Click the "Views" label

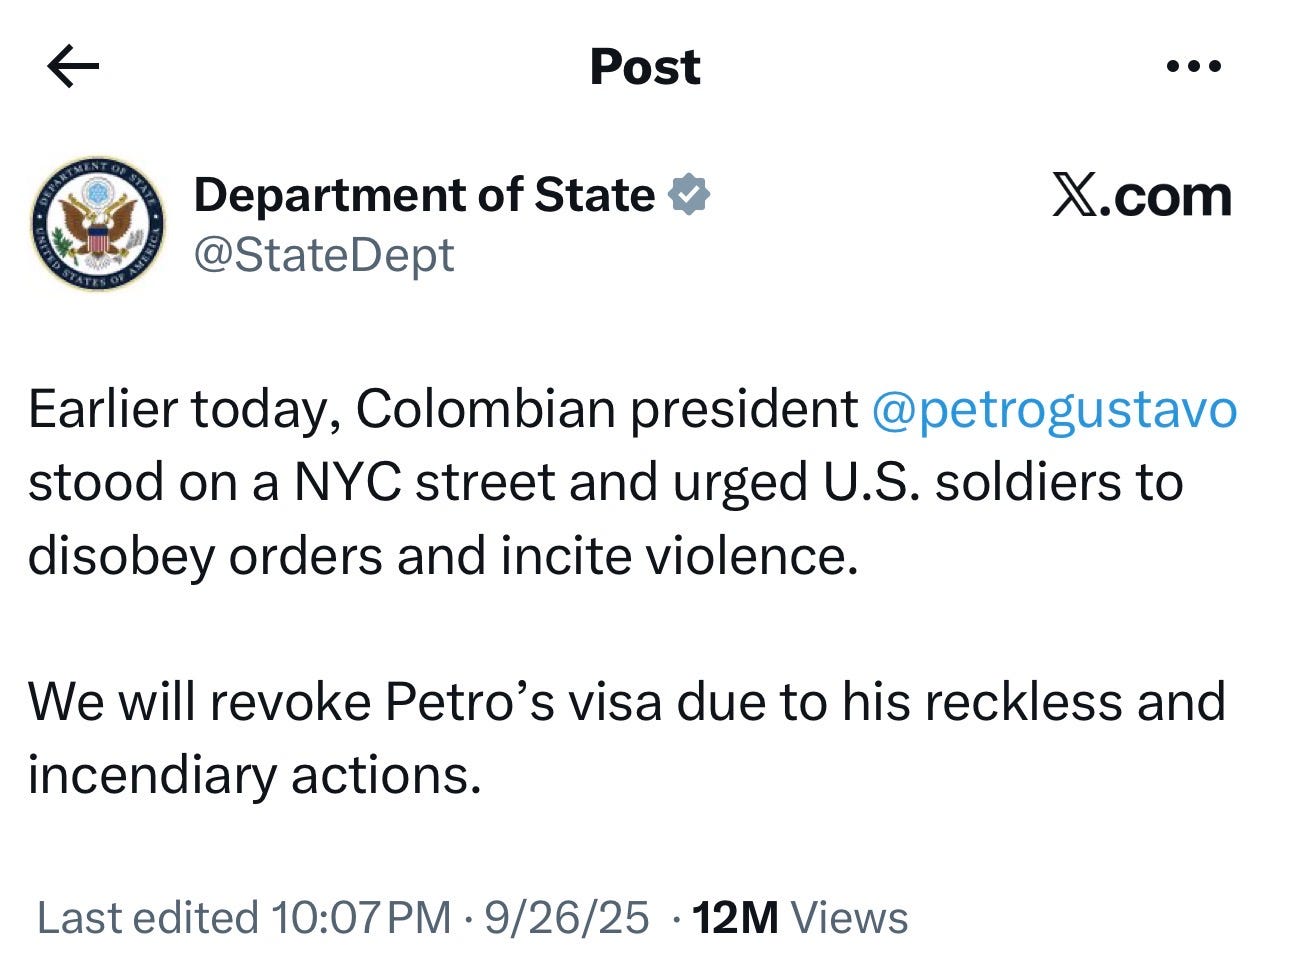click(x=849, y=917)
